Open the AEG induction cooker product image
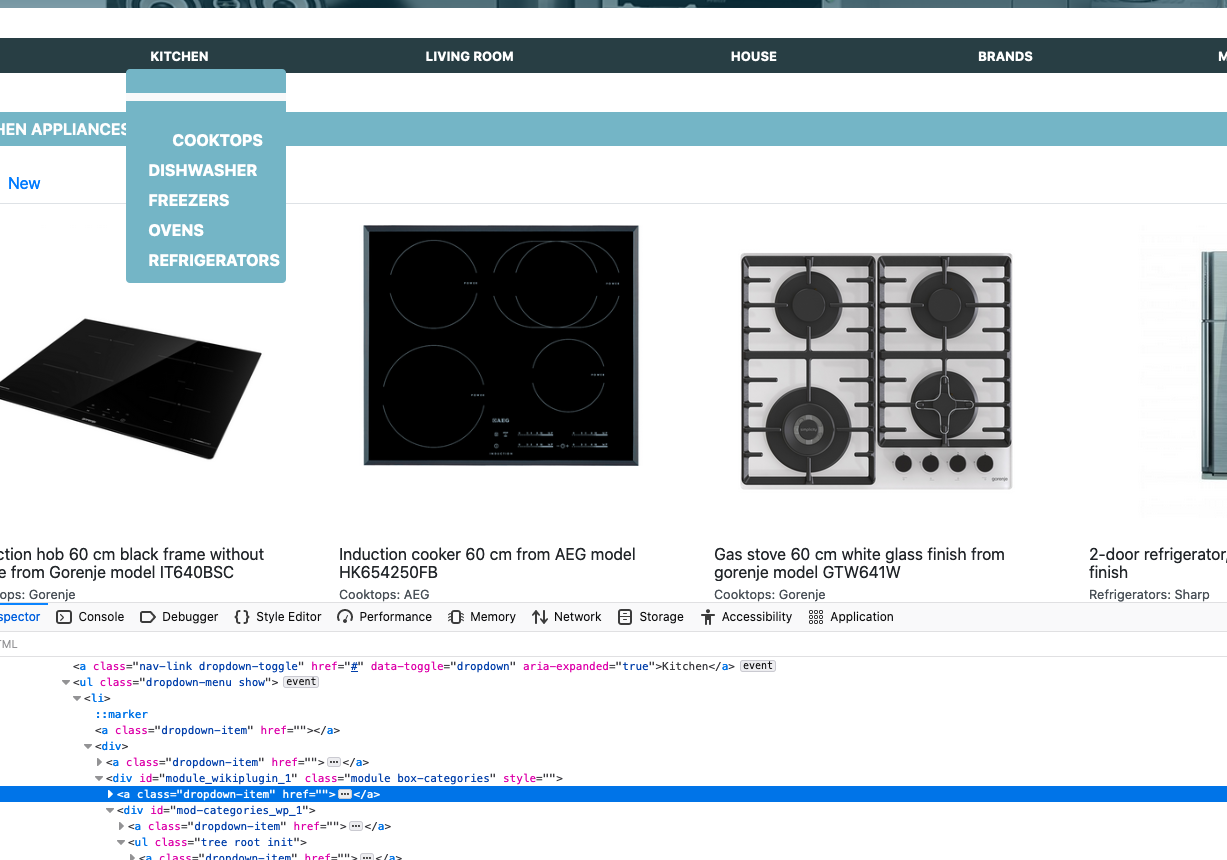The height and width of the screenshot is (860, 1227). (501, 345)
